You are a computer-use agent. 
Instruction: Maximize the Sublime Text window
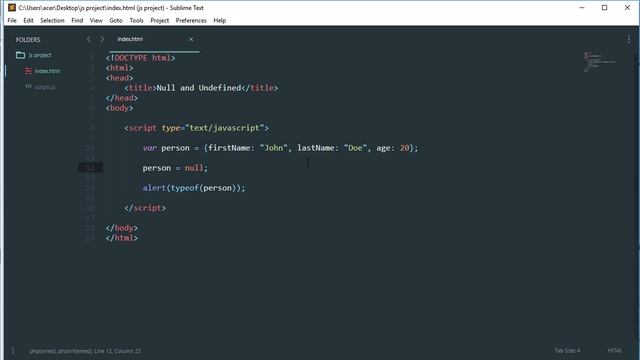(x=604, y=8)
